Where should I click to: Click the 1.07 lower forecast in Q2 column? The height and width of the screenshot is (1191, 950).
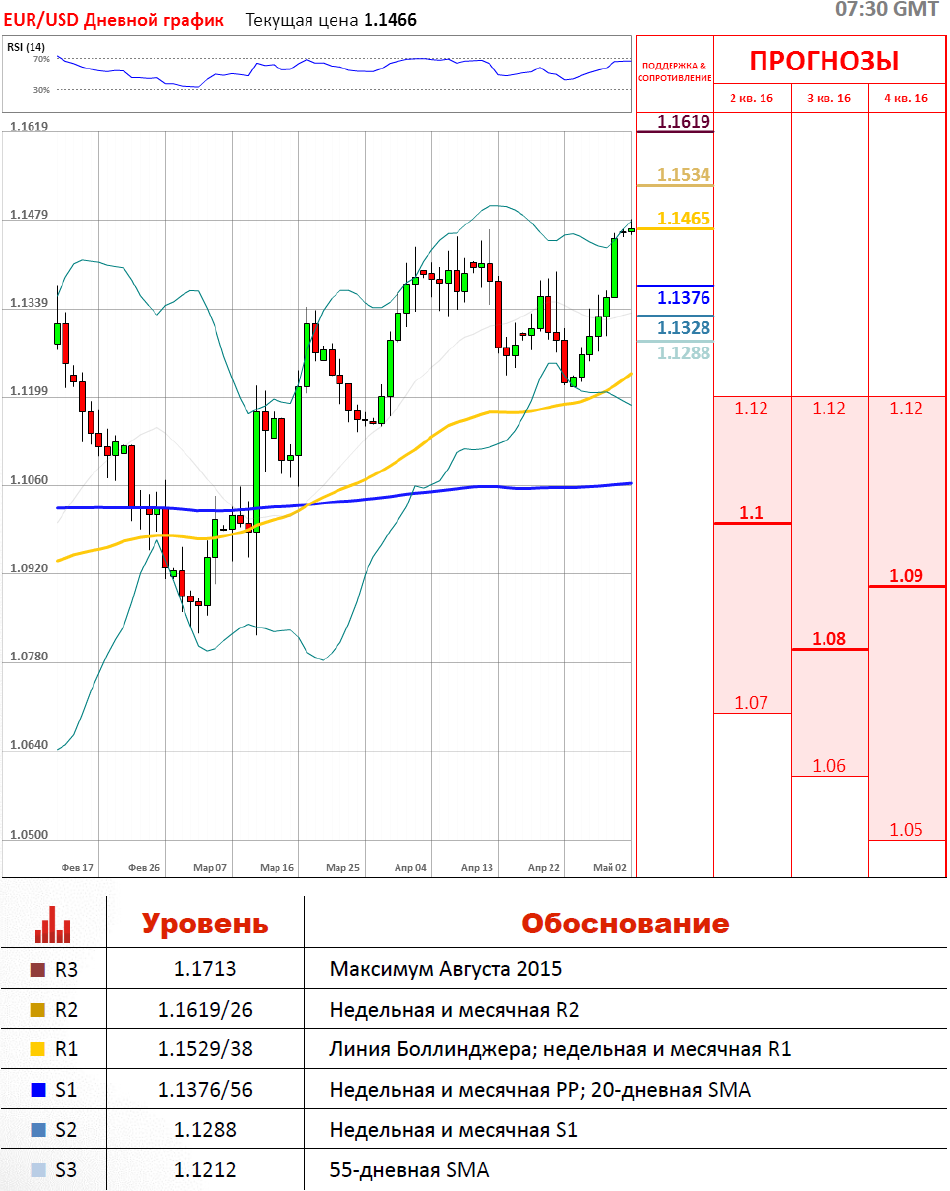751,703
